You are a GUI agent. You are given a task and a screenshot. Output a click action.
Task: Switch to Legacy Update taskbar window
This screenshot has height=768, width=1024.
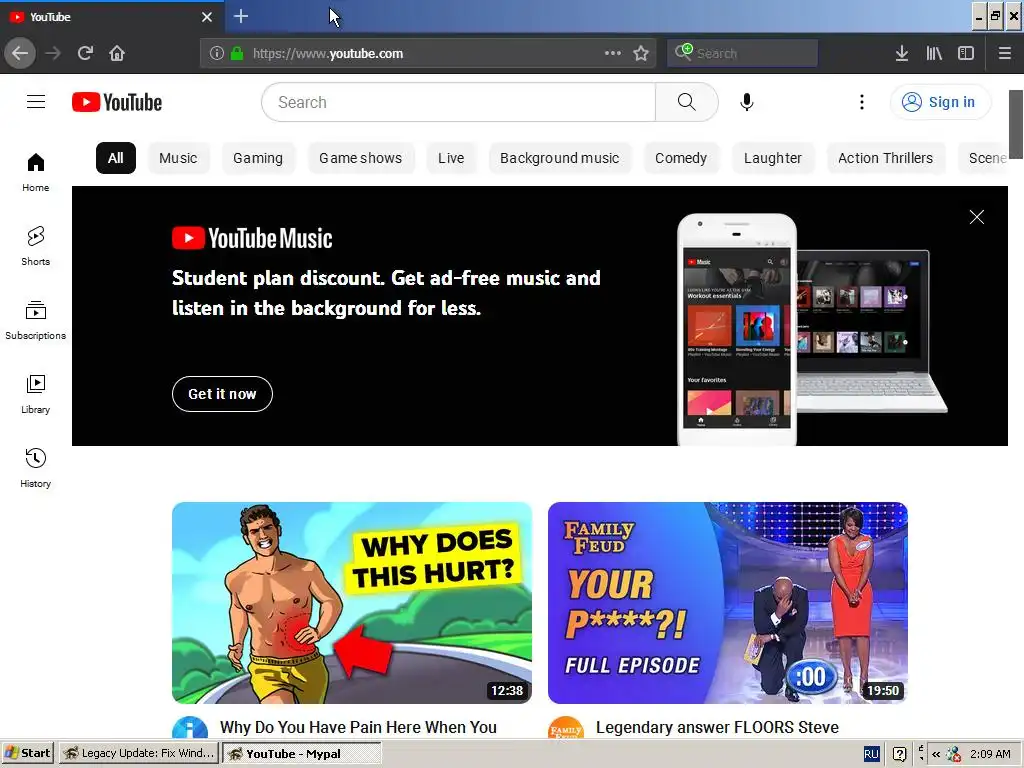coord(139,753)
